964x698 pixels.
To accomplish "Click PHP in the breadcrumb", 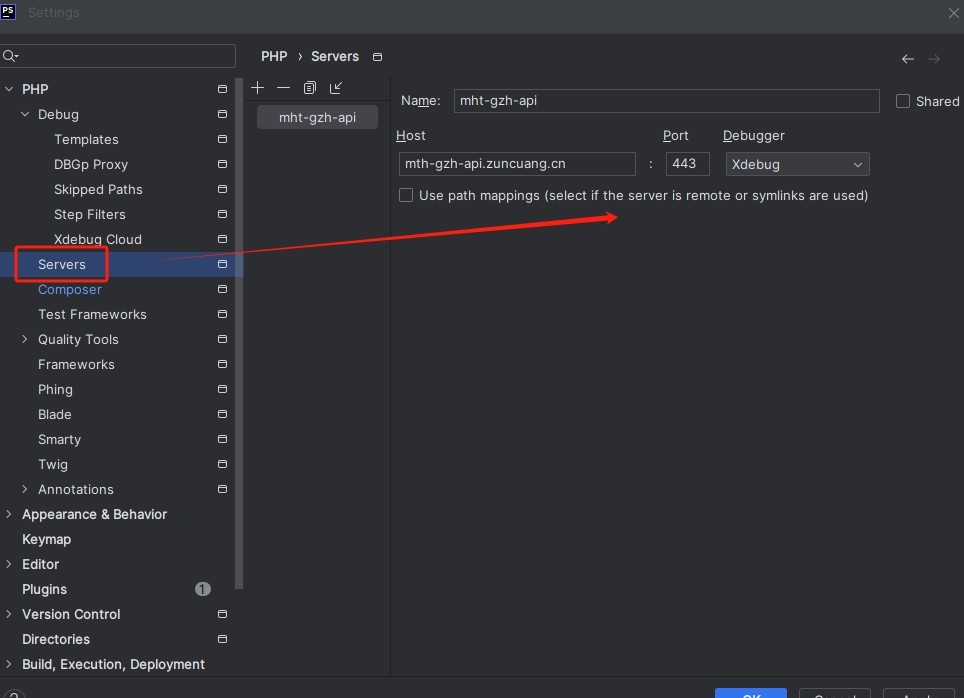I will click(x=274, y=57).
